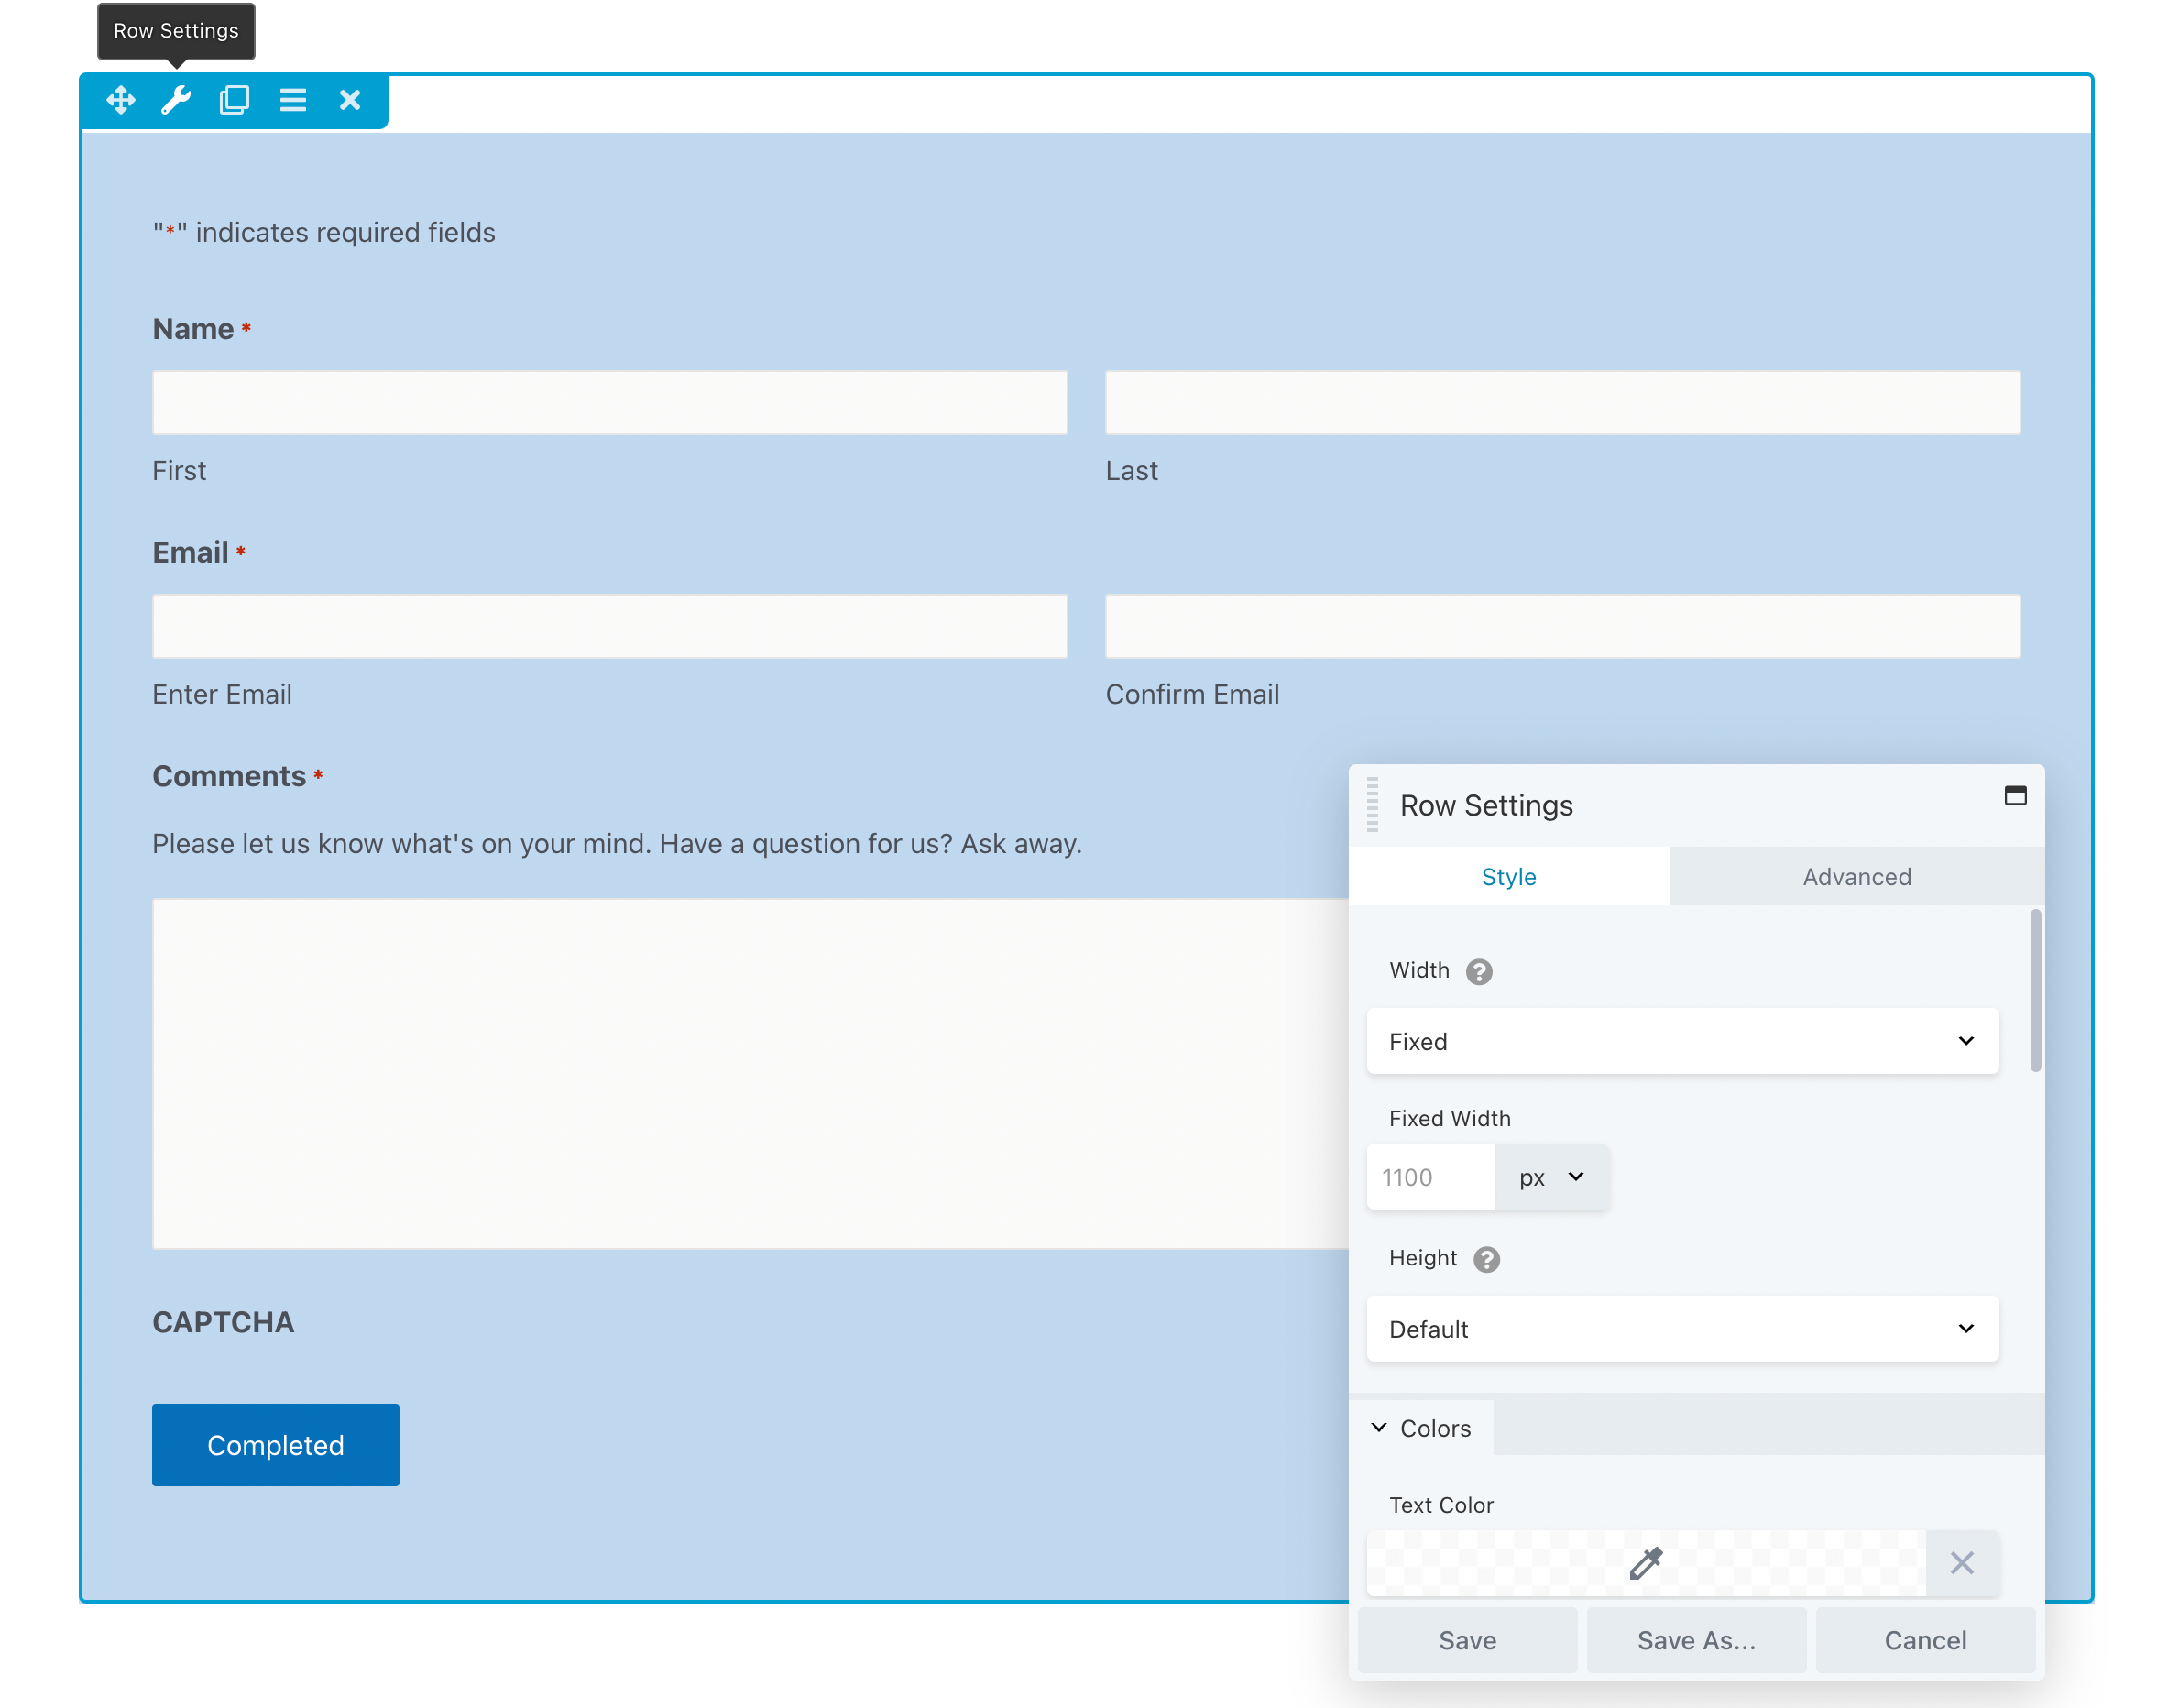The width and height of the screenshot is (2168, 1708).
Task: Click the Save button
Action: click(1467, 1640)
